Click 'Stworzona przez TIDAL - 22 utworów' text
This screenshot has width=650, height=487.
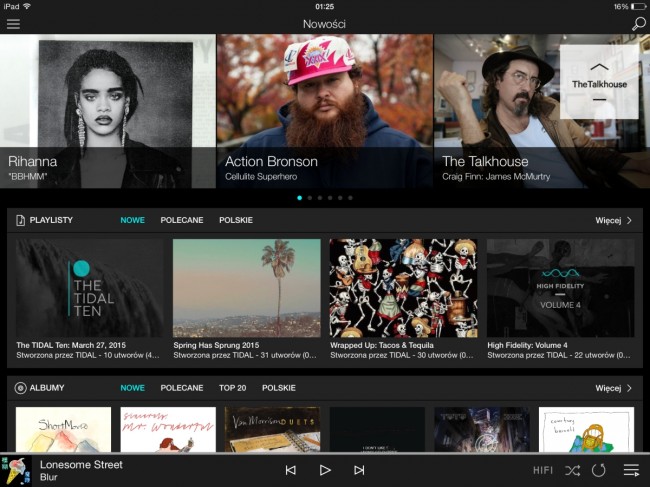tap(559, 355)
